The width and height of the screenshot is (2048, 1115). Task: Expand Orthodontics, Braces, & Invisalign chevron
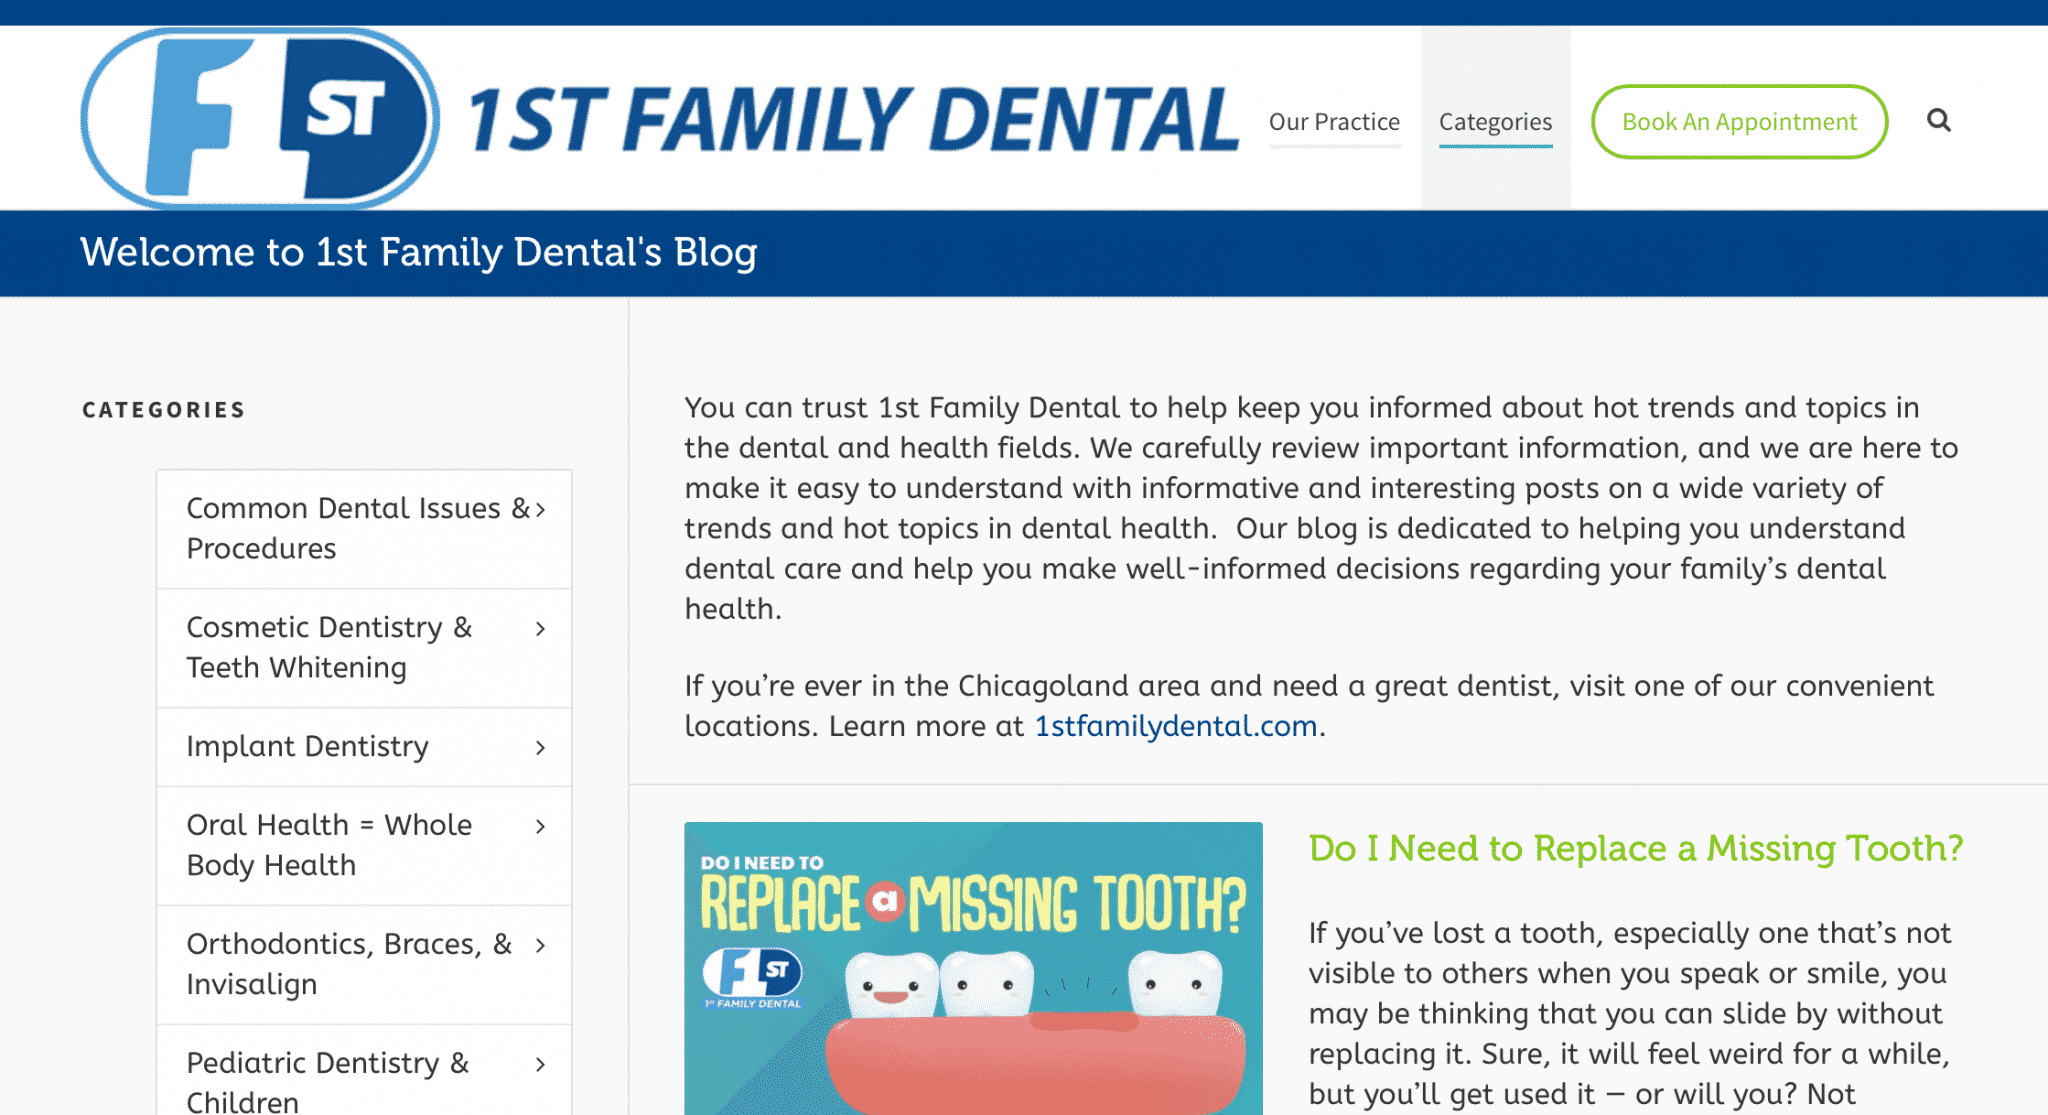[x=540, y=946]
